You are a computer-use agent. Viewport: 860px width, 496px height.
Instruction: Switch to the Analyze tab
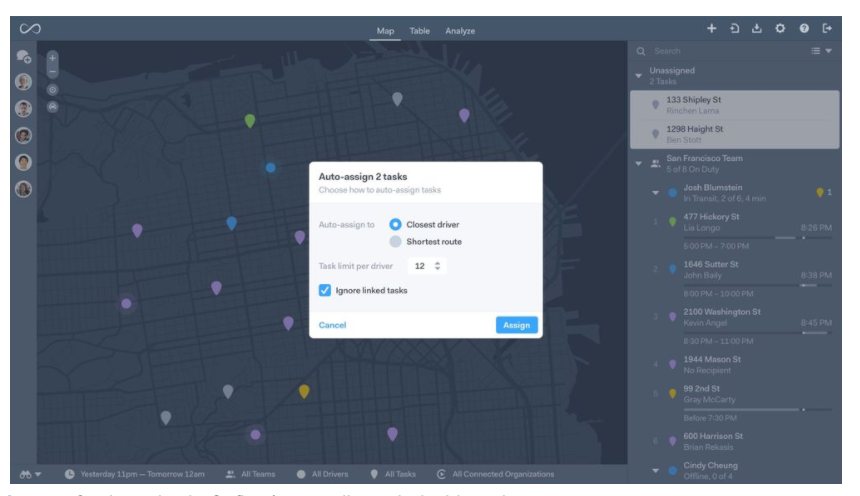coord(460,31)
